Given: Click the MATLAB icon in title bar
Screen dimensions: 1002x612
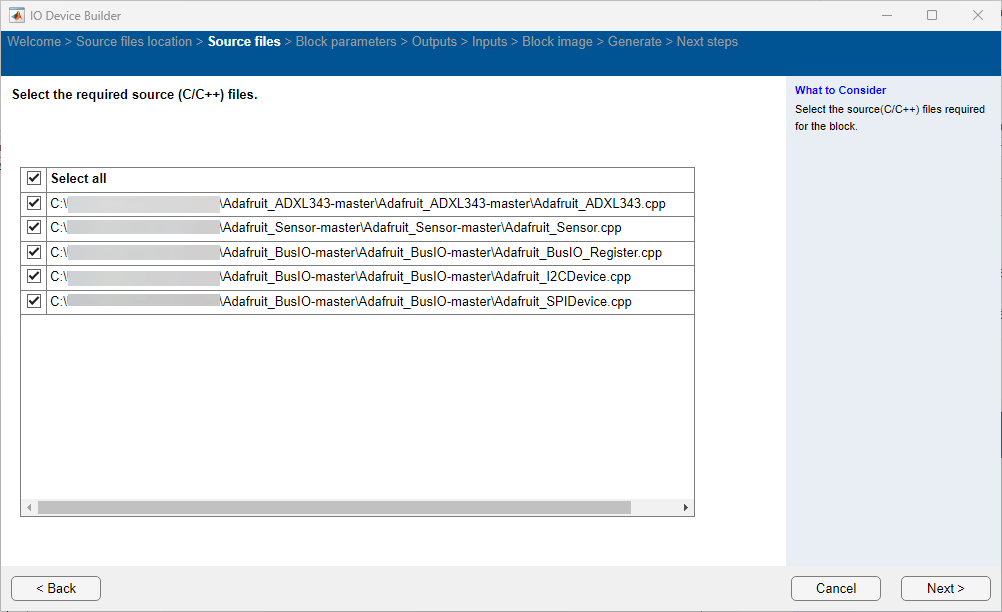Looking at the screenshot, I should (x=17, y=15).
